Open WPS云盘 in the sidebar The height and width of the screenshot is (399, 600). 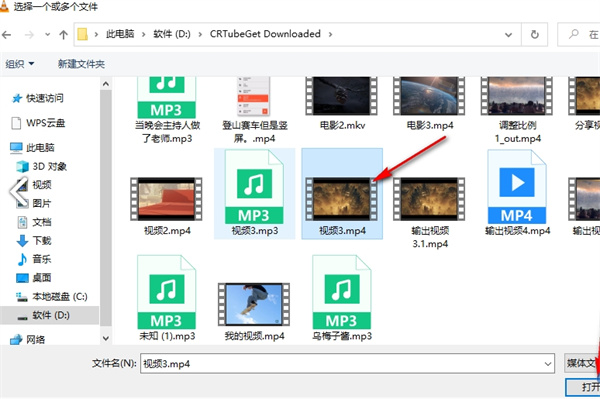(x=38, y=123)
